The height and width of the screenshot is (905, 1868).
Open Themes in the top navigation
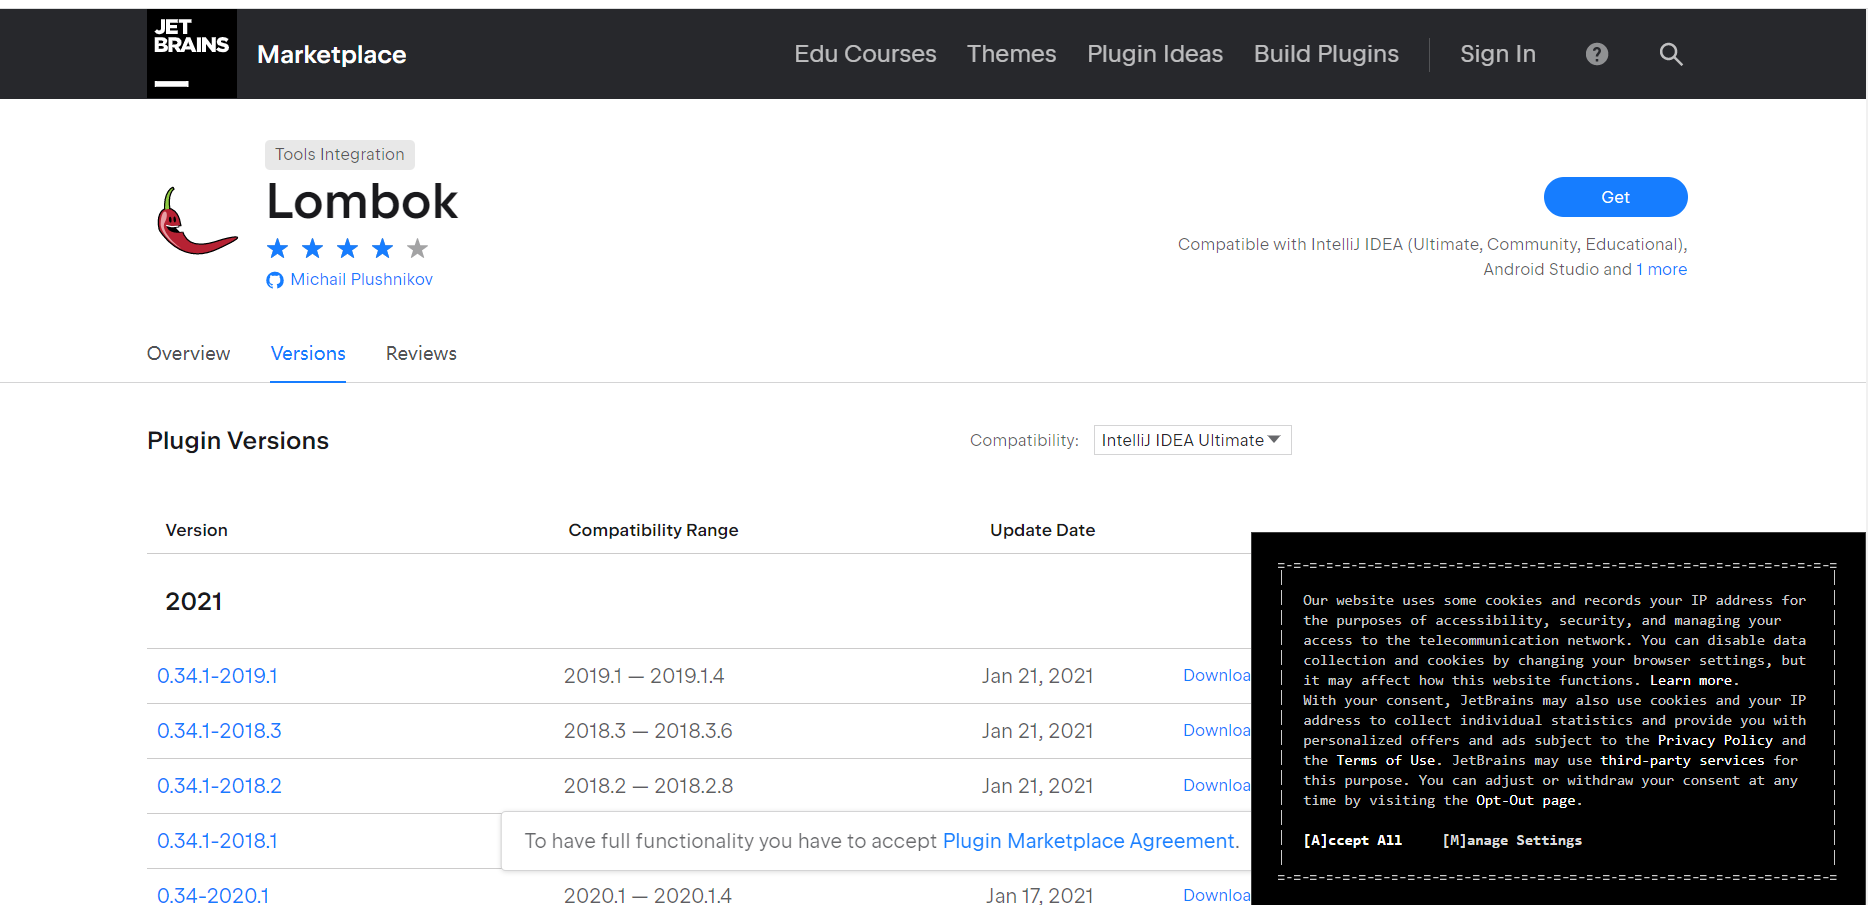coord(1011,54)
